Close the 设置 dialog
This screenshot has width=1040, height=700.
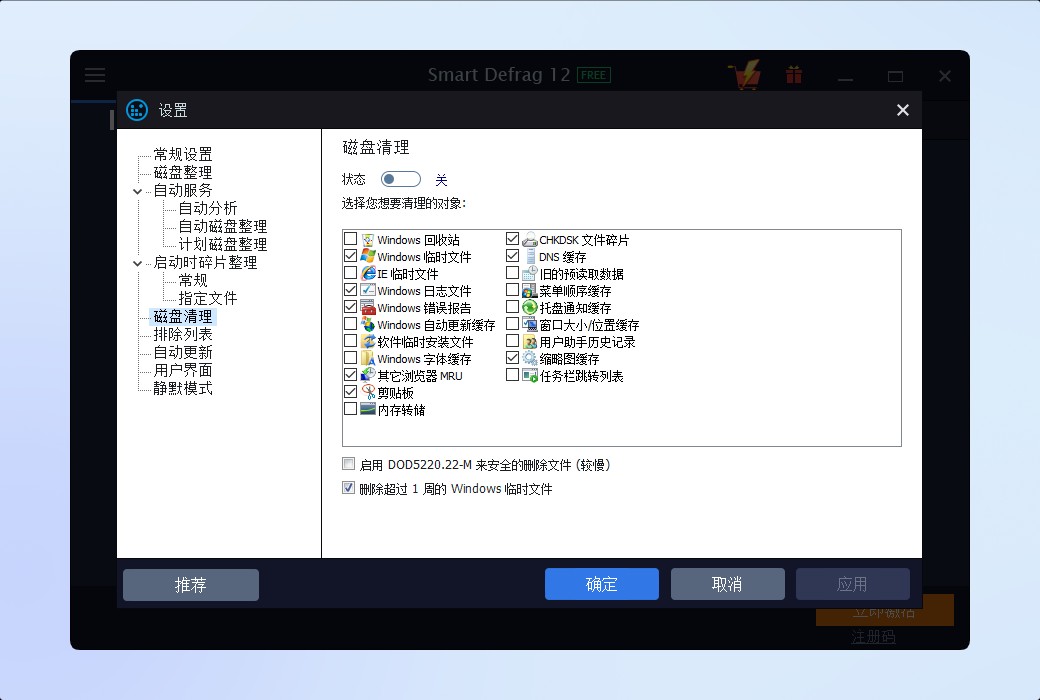pos(903,110)
